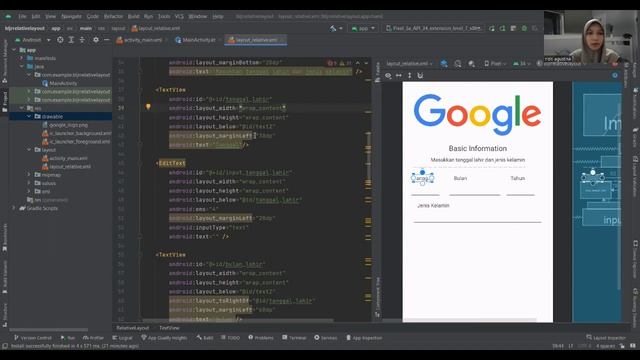Expand Gradle Scripts node
Viewport: 640px width, 360px height.
point(14,208)
